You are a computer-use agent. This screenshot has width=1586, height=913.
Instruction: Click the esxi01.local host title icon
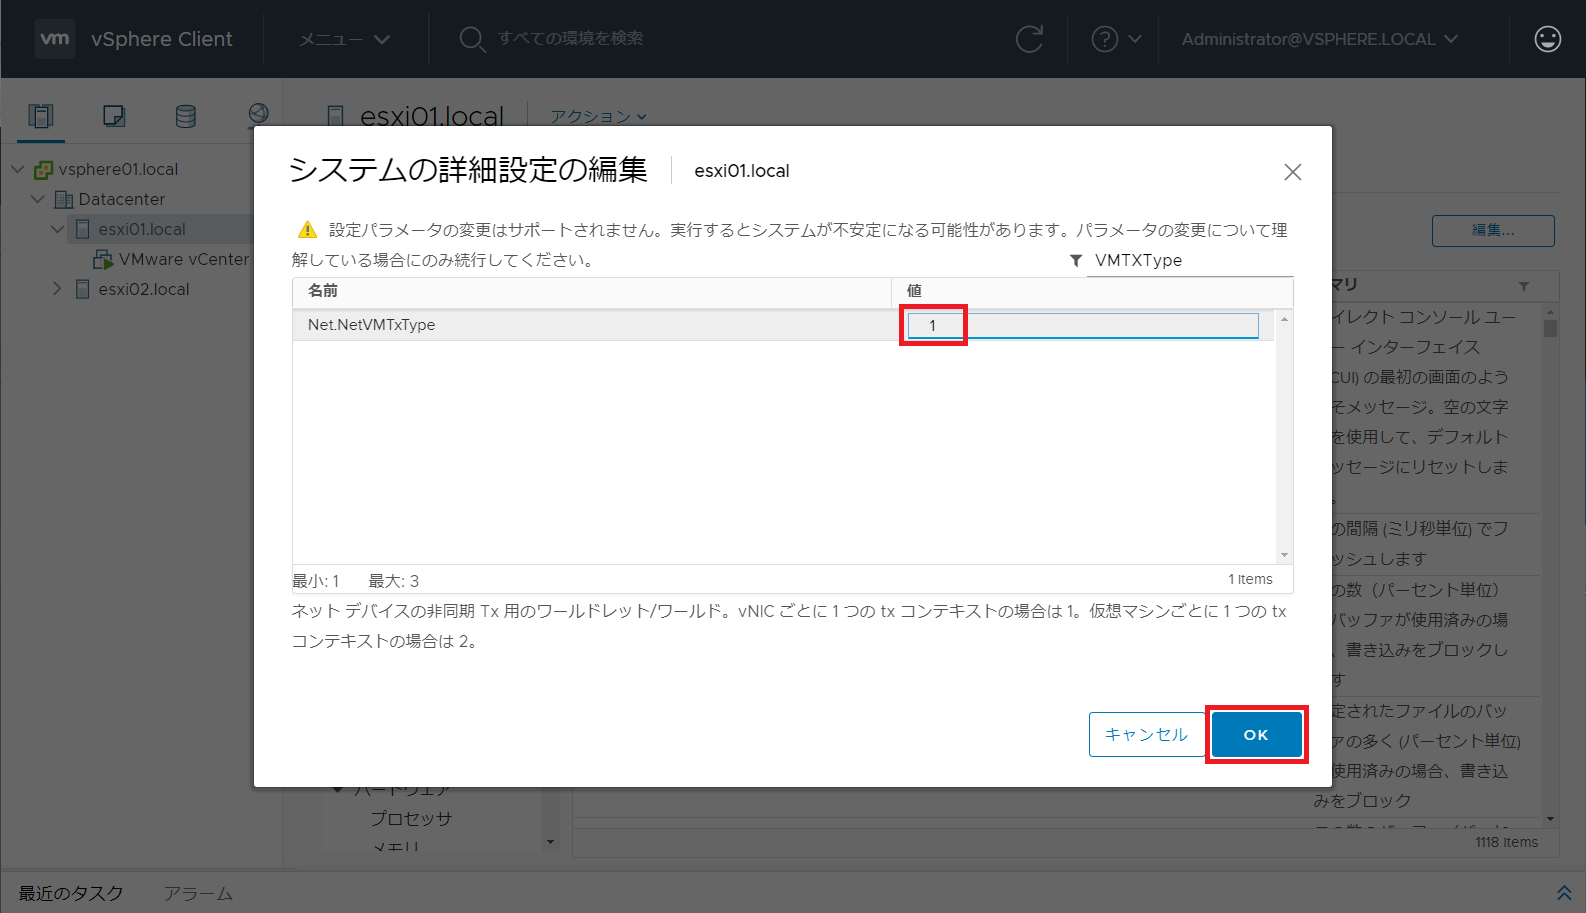point(336,116)
